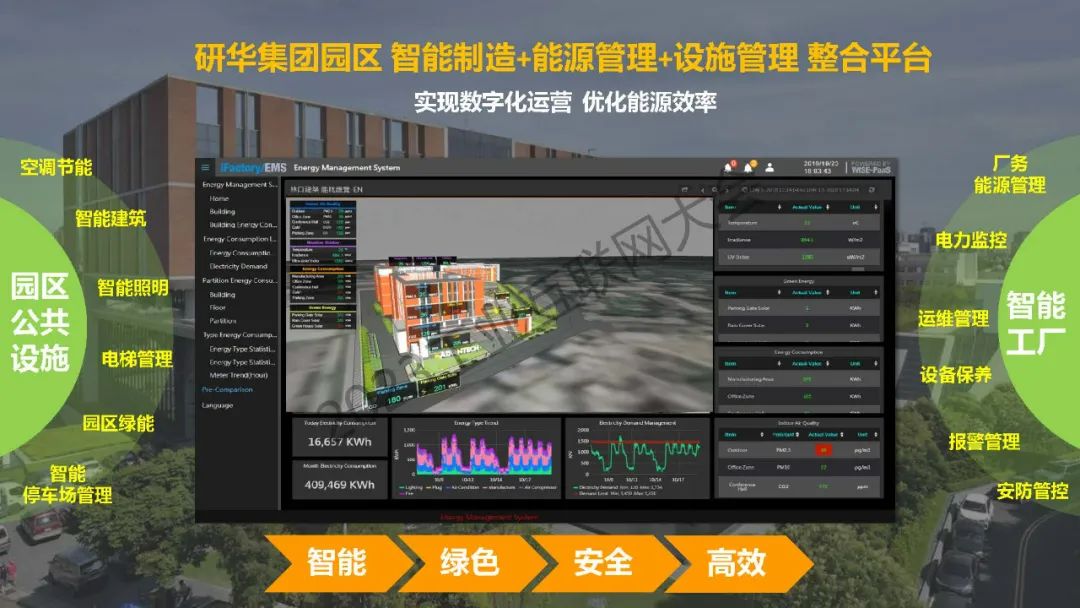Viewport: 1080px width, 608px height.
Task: Open the user profile icon
Action: click(771, 167)
